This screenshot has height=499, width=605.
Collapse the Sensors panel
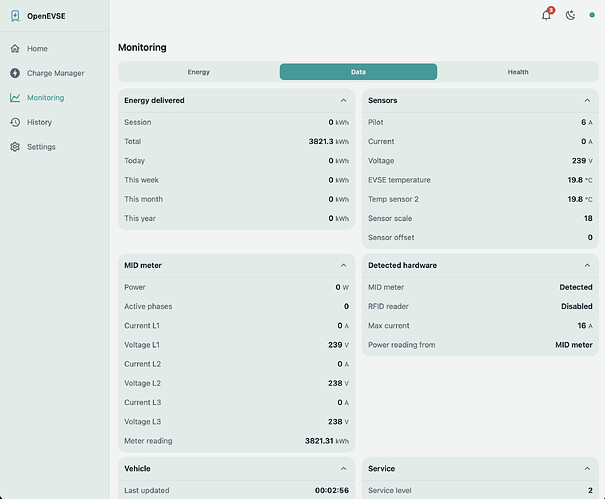coord(587,100)
